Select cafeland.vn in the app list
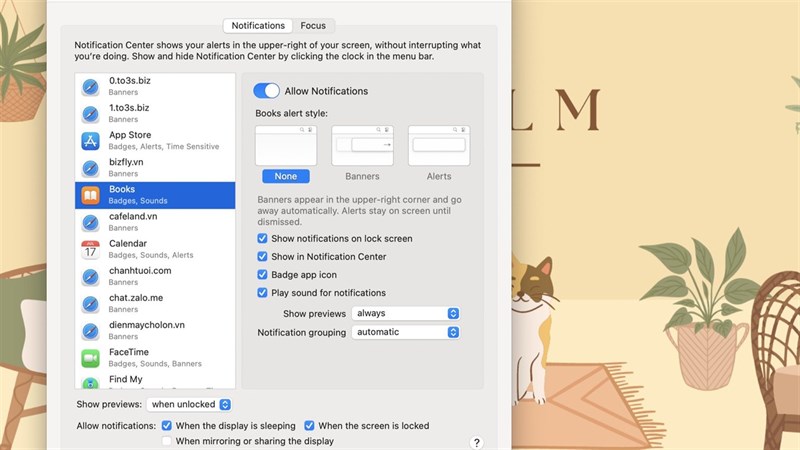Screen dimensions: 800x450 (155, 222)
